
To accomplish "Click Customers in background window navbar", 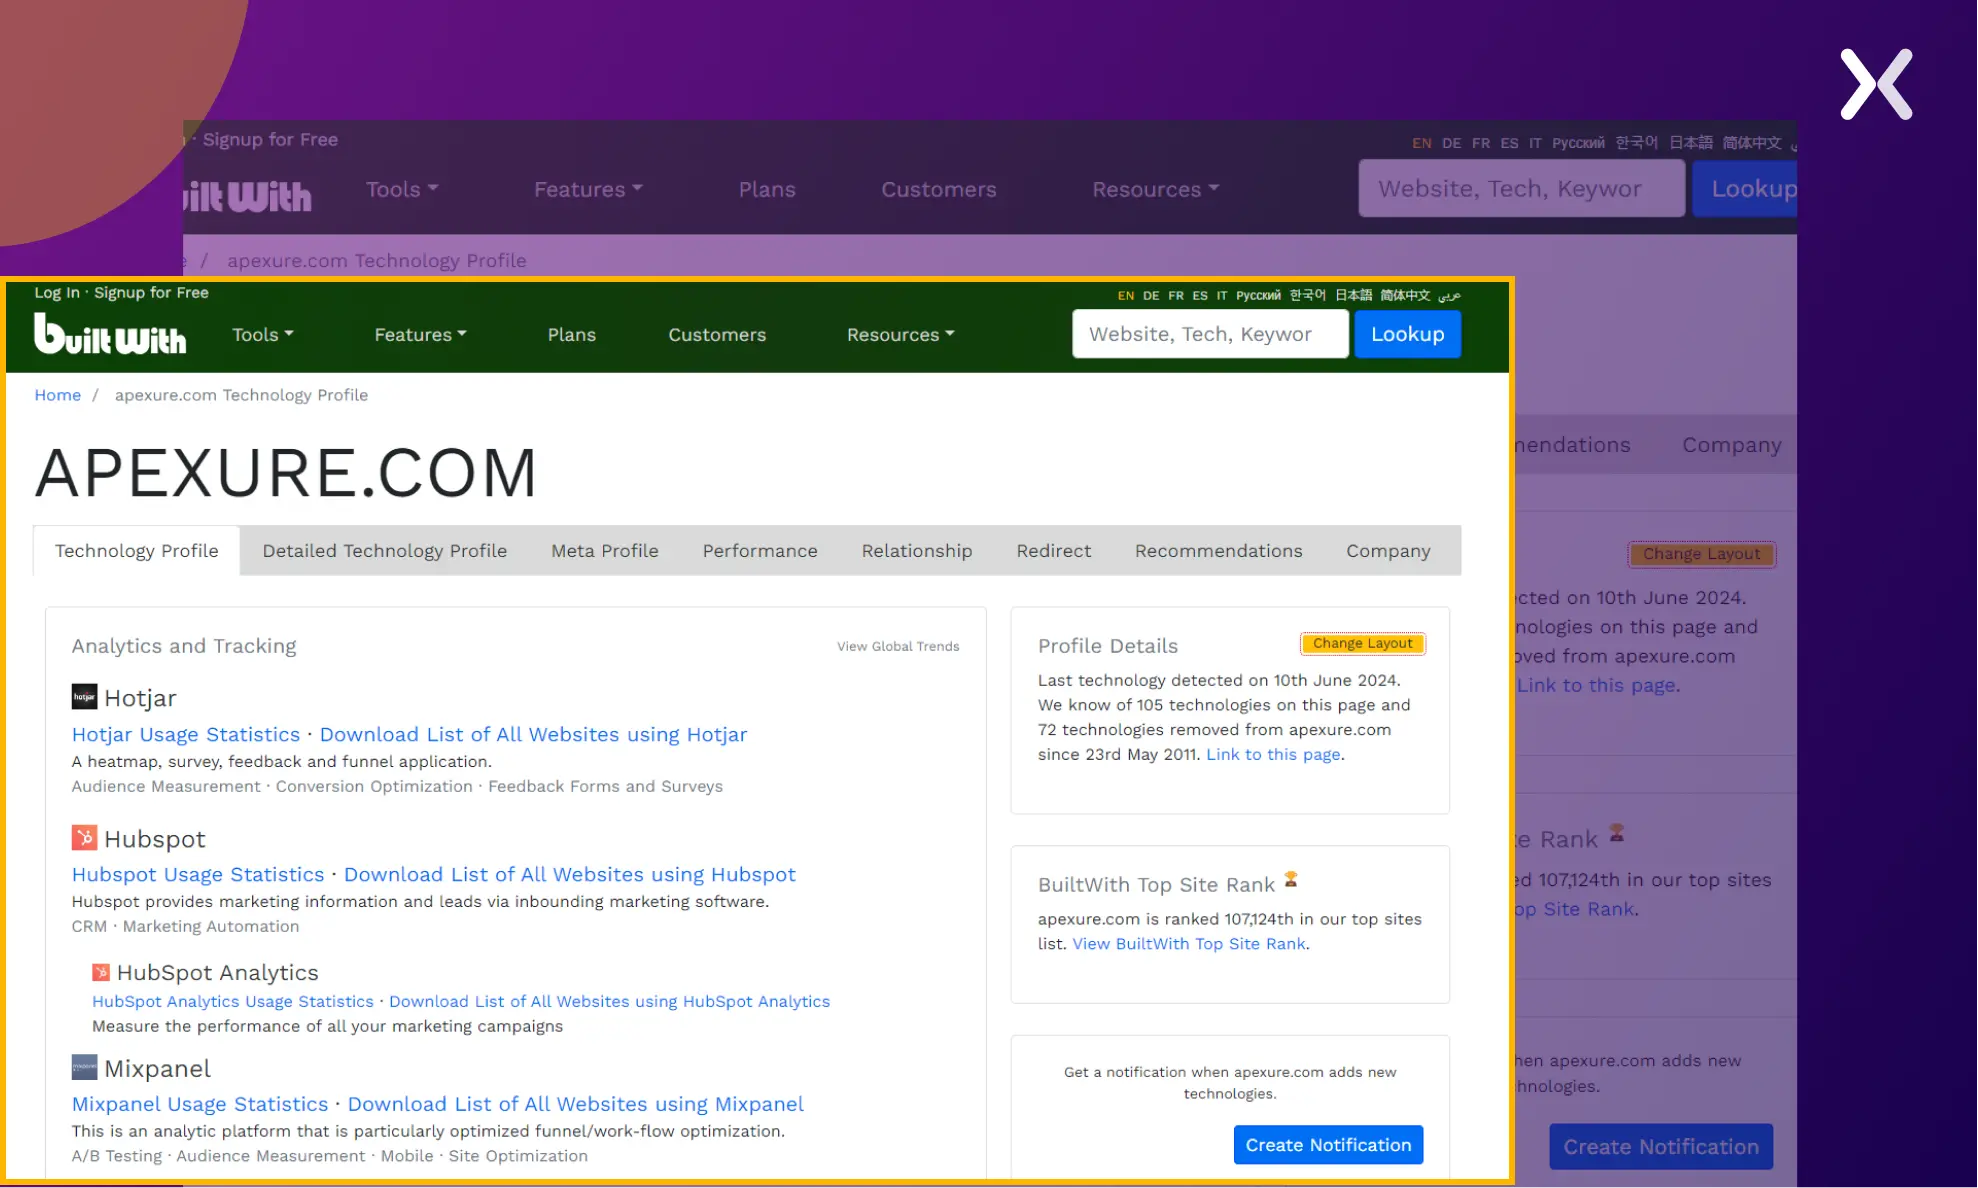I will (939, 190).
